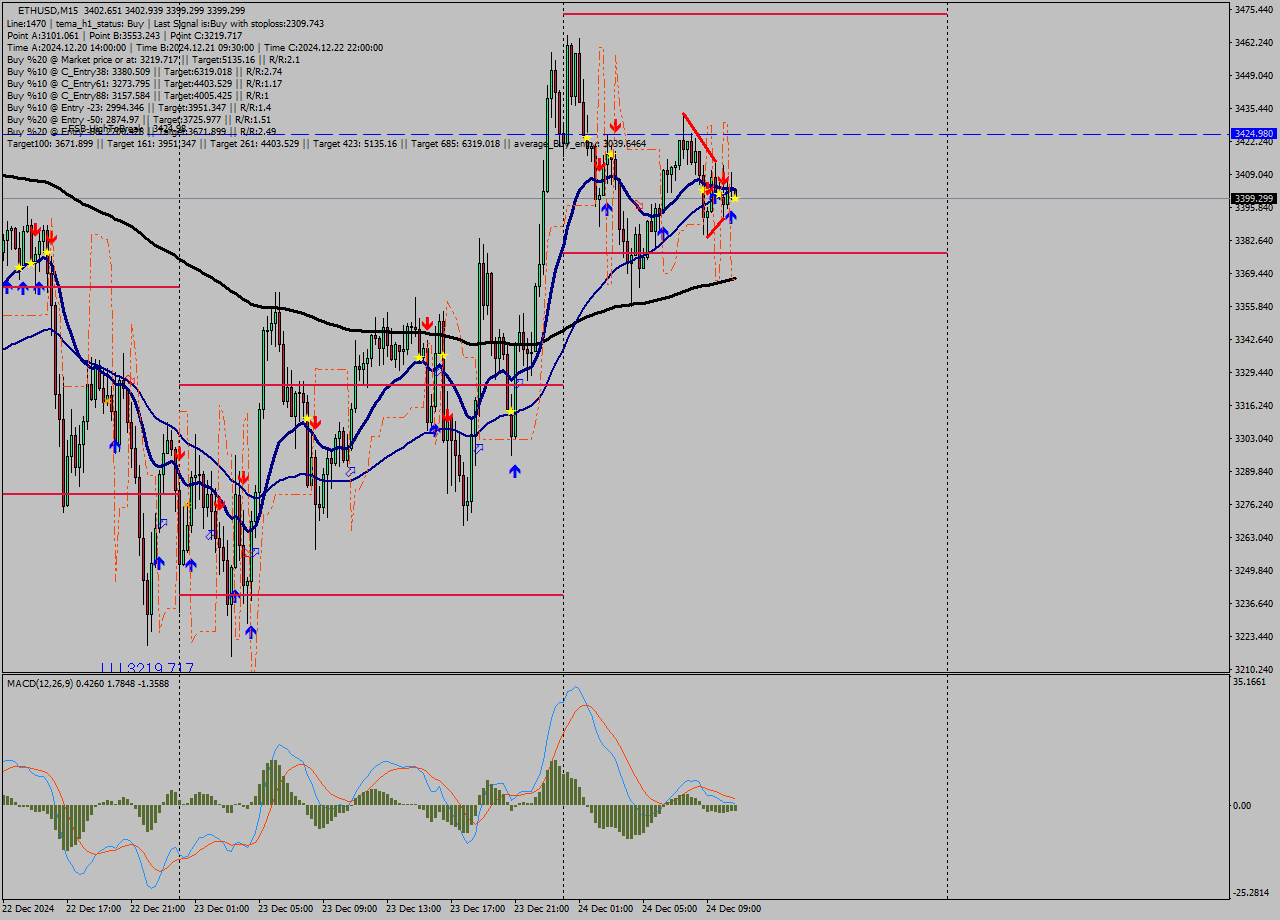Screen dimensions: 1280x920
Task: Click the 3435.440 price axis label
Action: point(1254,108)
